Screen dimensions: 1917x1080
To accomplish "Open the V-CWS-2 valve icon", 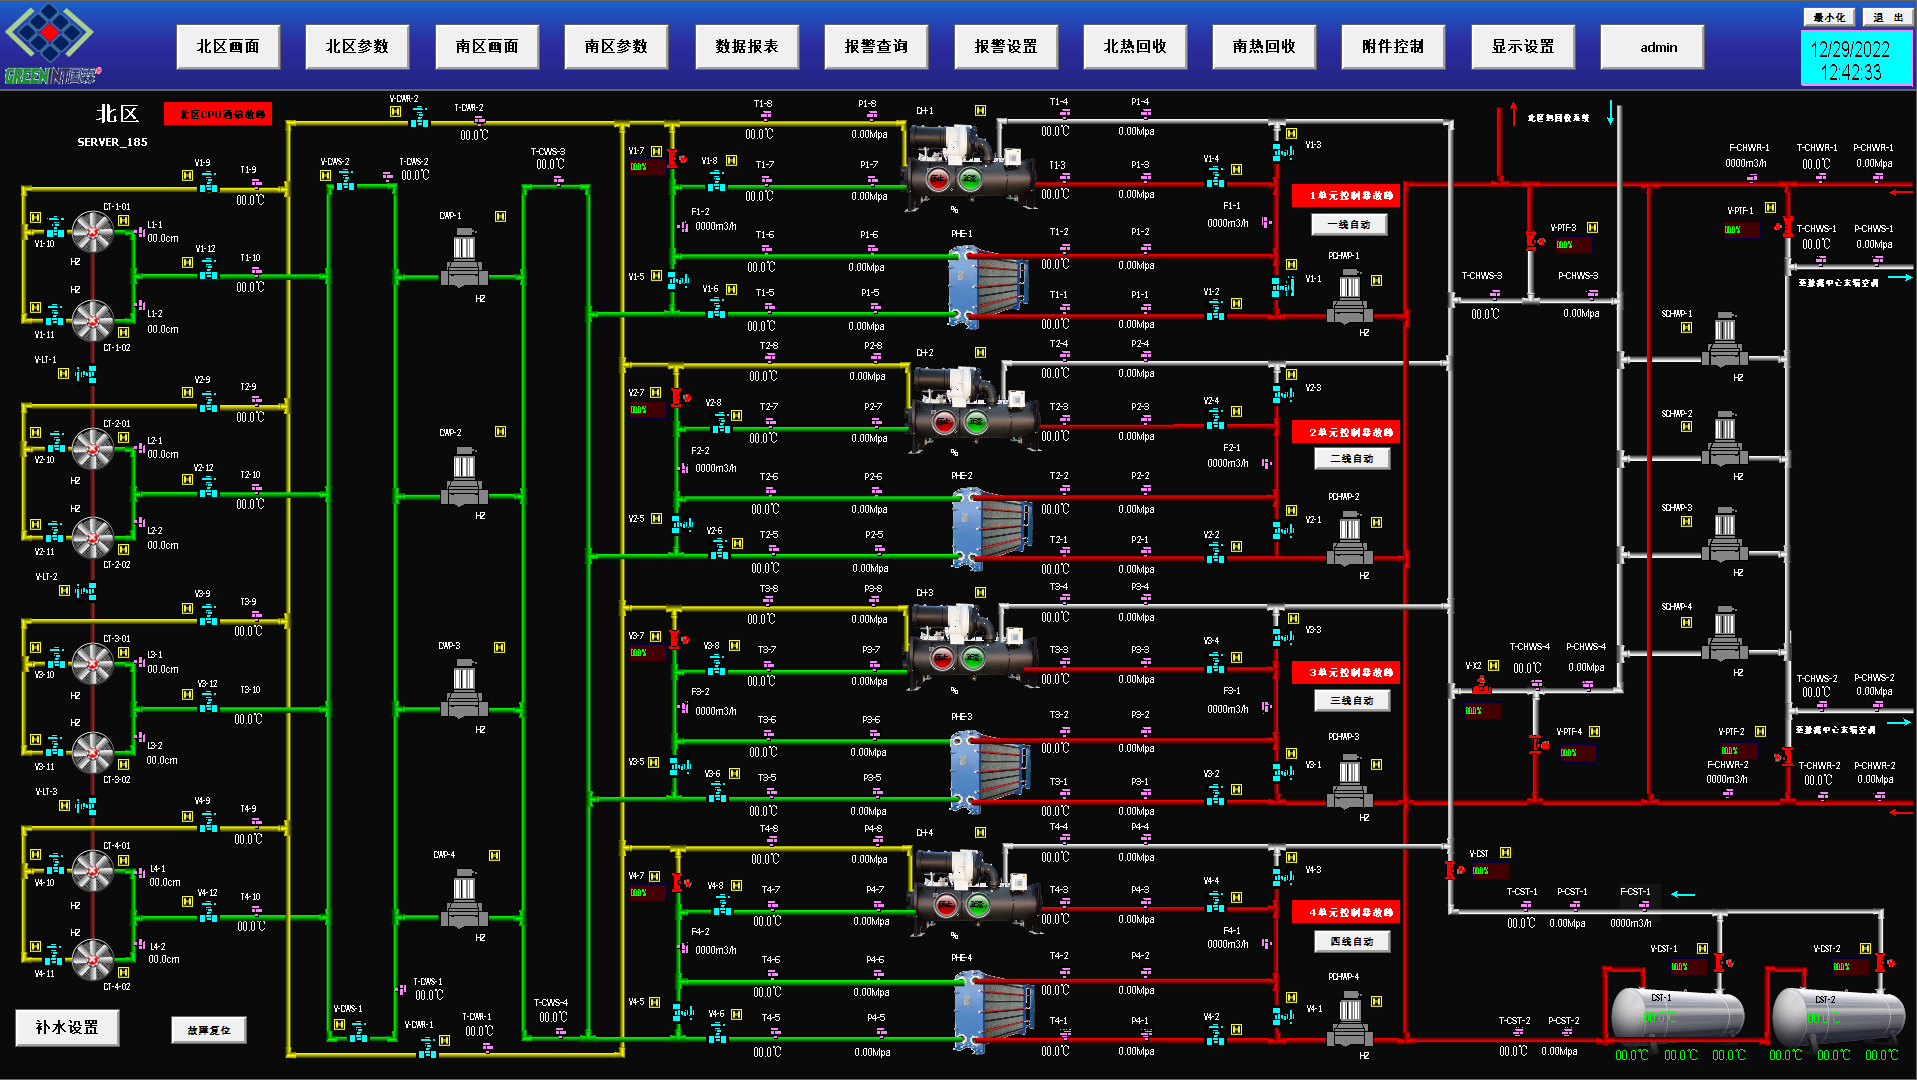I will point(344,180).
